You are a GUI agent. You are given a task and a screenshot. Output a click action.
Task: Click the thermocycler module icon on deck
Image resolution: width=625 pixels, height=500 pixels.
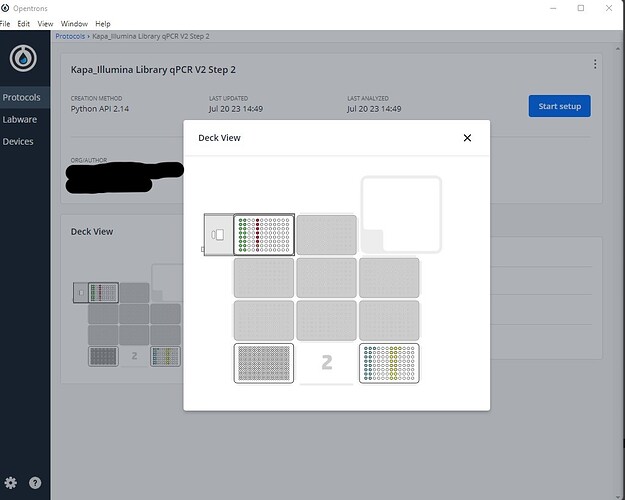218,234
